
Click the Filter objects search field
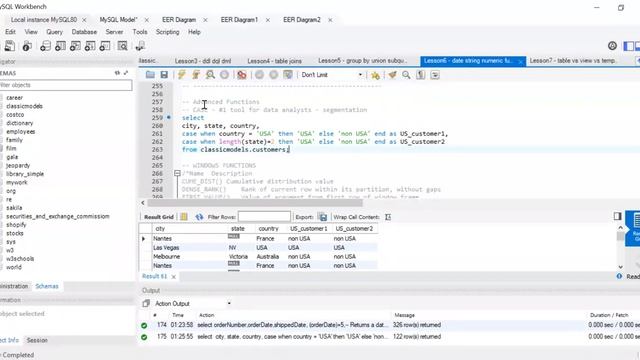(65, 85)
